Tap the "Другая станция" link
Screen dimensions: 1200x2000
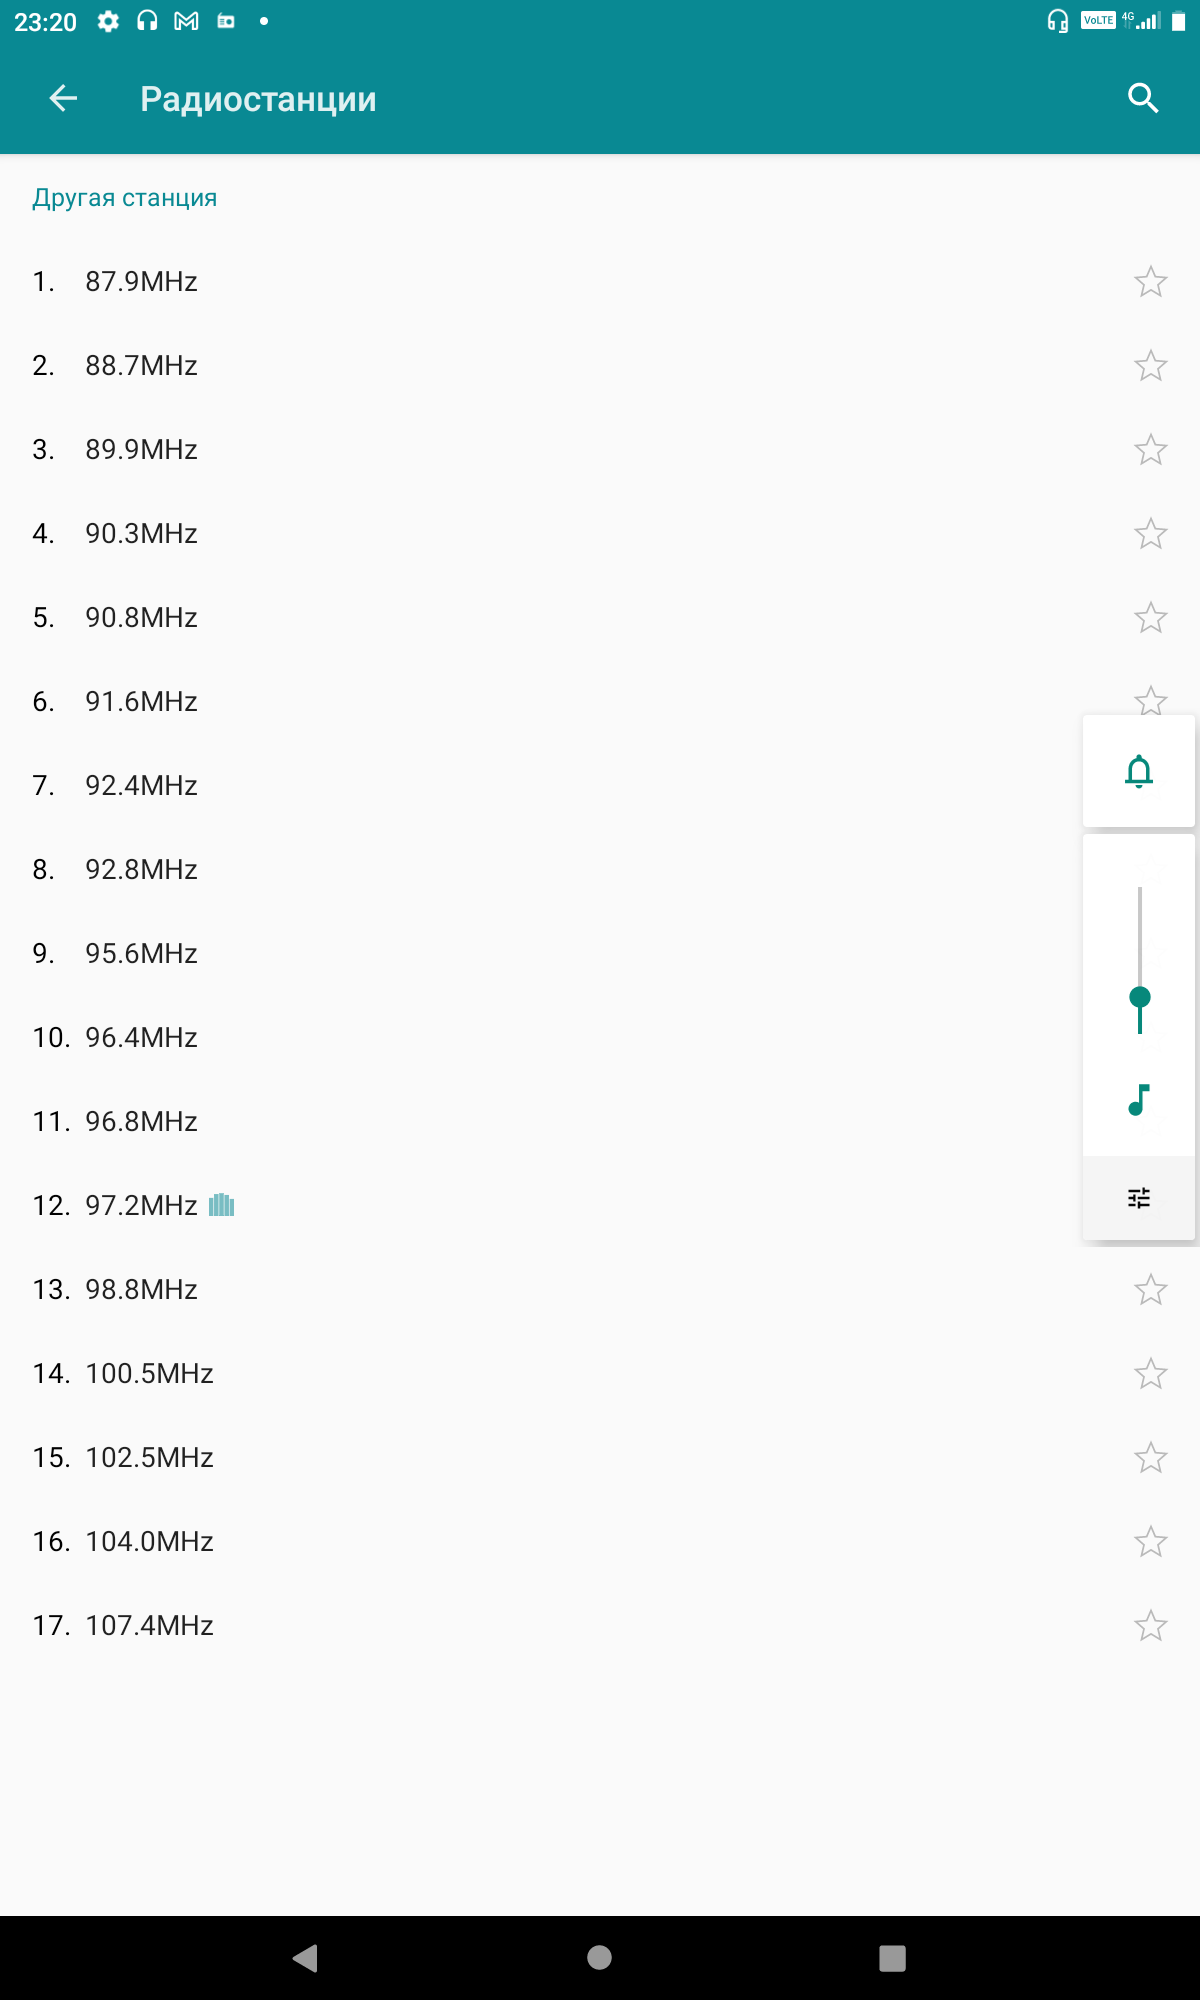tap(125, 198)
